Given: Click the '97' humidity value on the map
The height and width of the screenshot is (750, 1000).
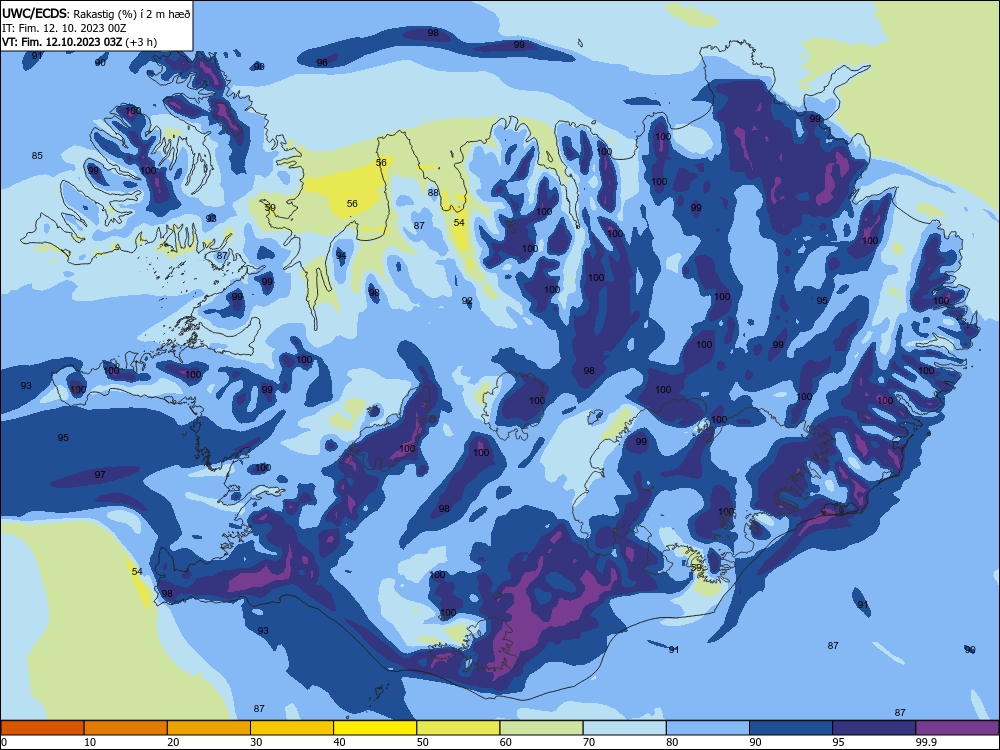Looking at the screenshot, I should pyautogui.click(x=100, y=474).
